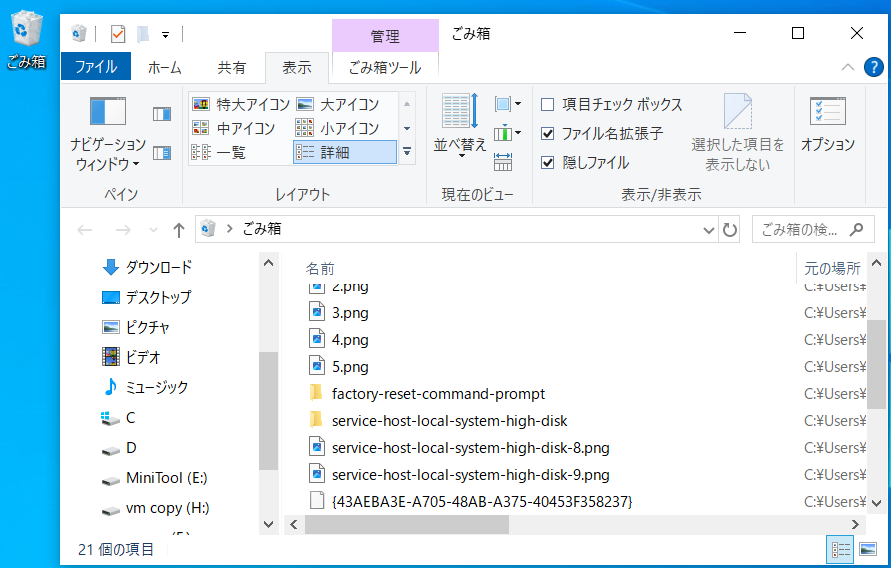
Task: Switch to the 共有 ribbon tab
Action: (x=231, y=67)
